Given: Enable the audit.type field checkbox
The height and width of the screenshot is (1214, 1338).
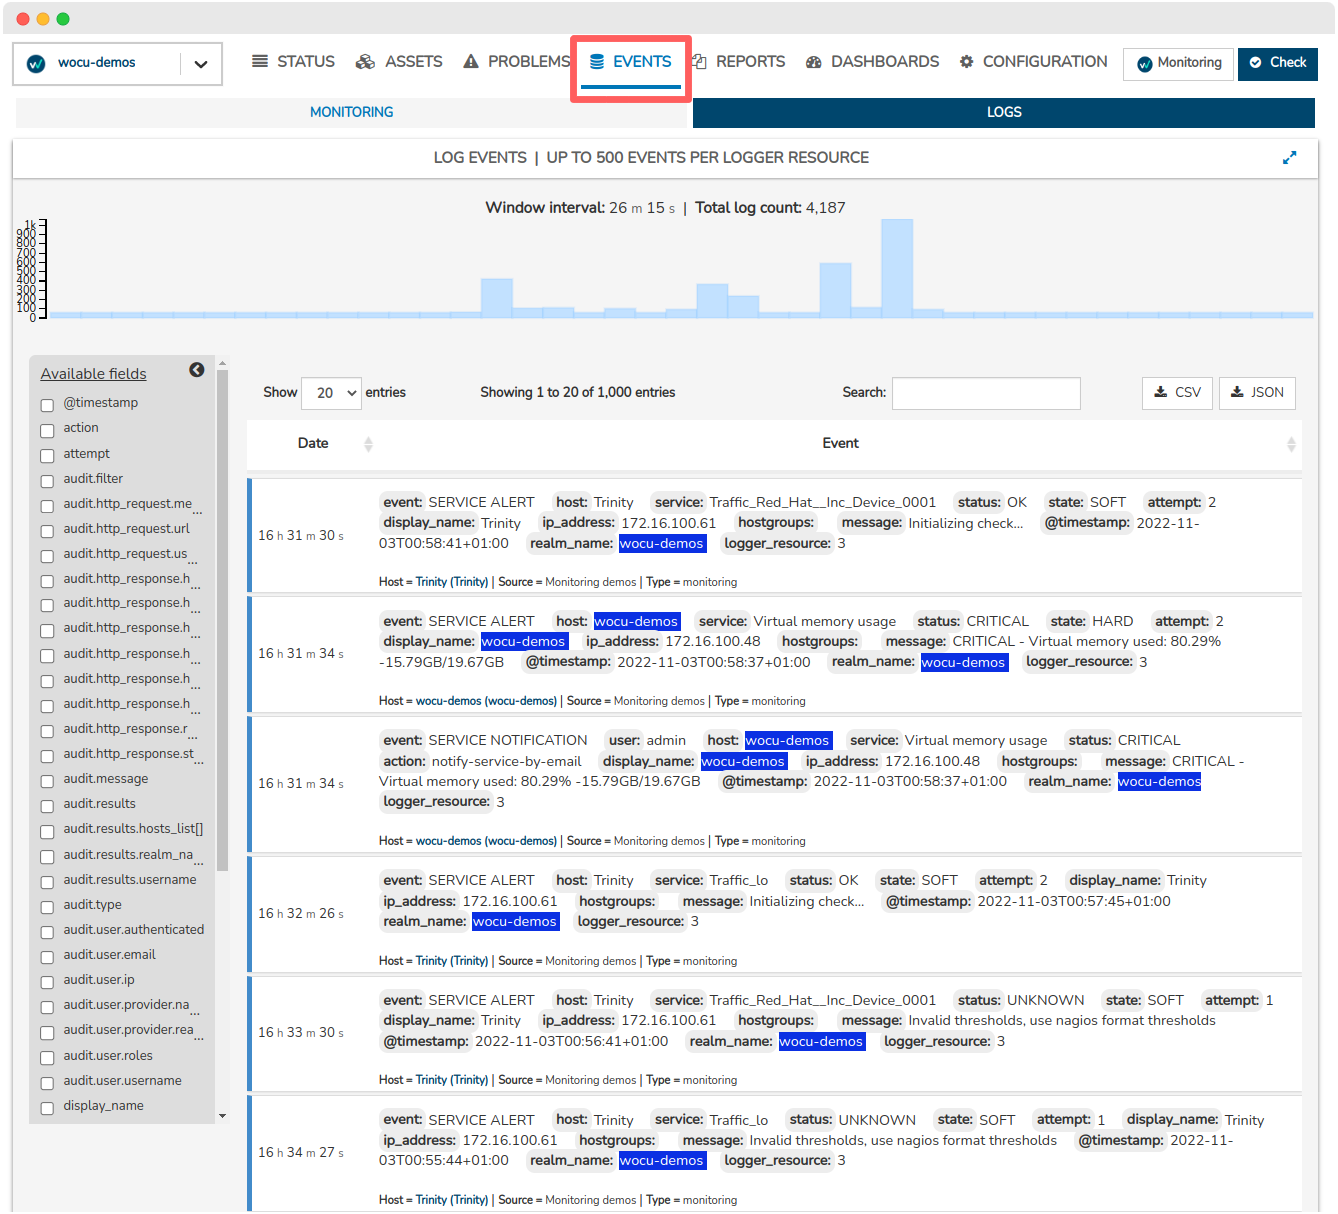Looking at the screenshot, I should pos(47,907).
